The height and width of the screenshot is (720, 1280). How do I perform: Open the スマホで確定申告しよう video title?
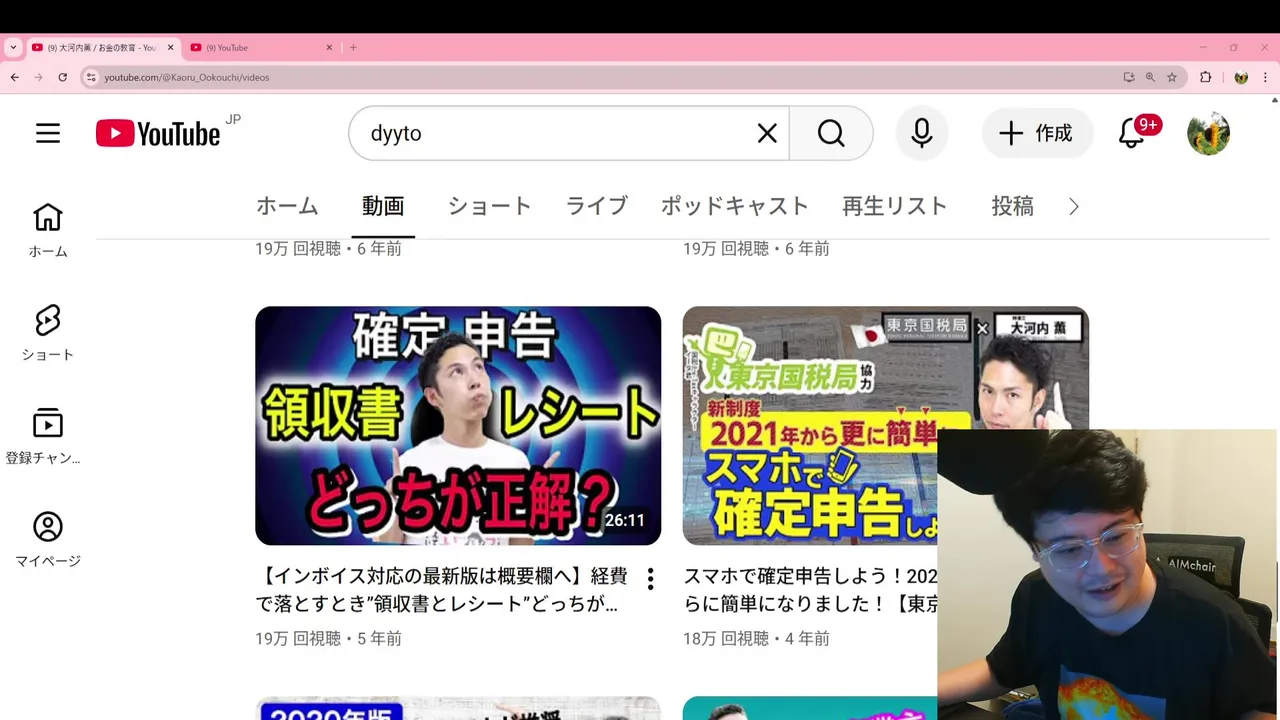(810, 590)
